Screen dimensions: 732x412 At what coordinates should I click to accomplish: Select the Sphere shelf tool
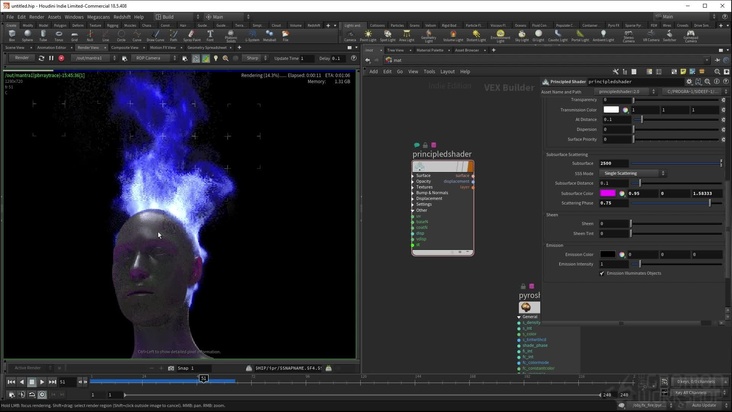(x=28, y=35)
